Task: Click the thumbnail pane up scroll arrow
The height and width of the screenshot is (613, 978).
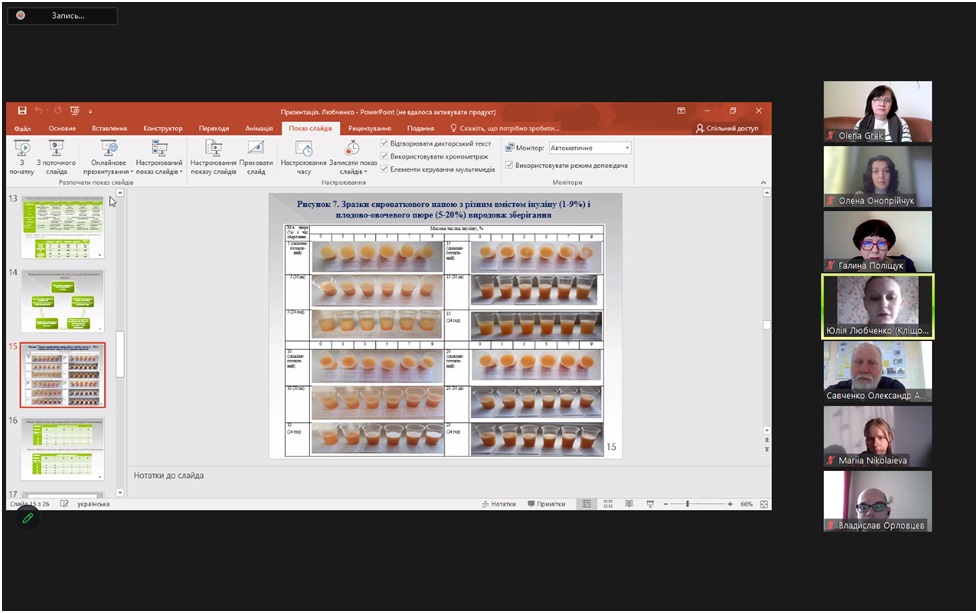Action: (120, 193)
